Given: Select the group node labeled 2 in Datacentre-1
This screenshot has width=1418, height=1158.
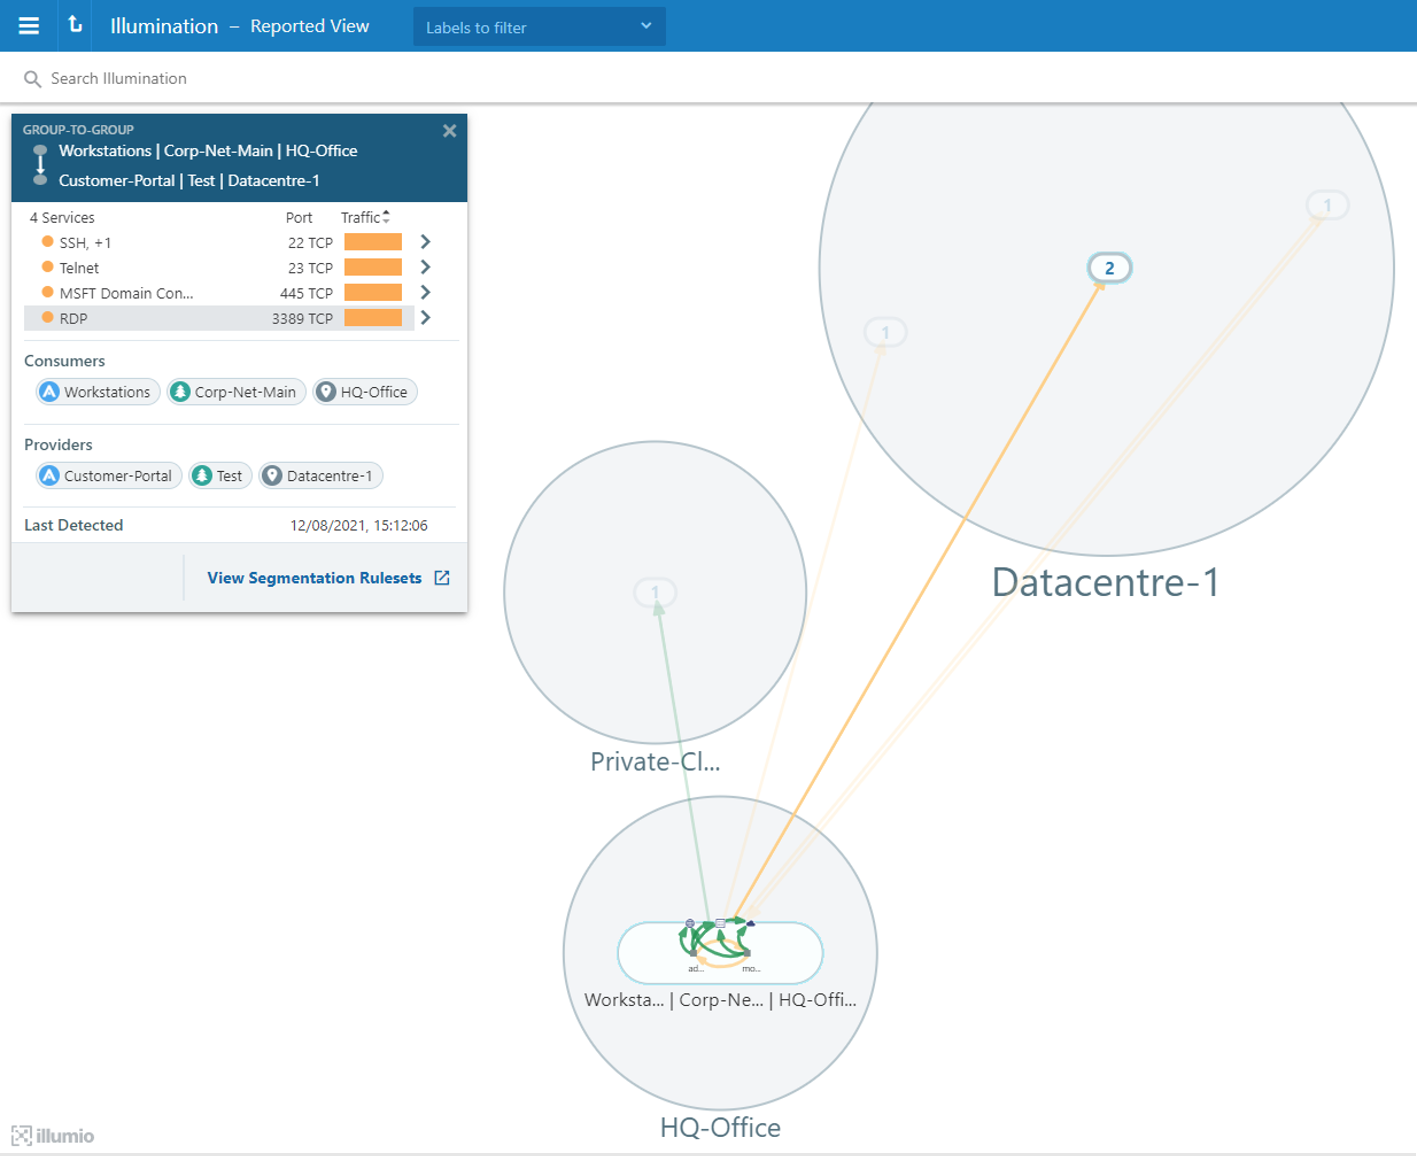Looking at the screenshot, I should [1109, 268].
